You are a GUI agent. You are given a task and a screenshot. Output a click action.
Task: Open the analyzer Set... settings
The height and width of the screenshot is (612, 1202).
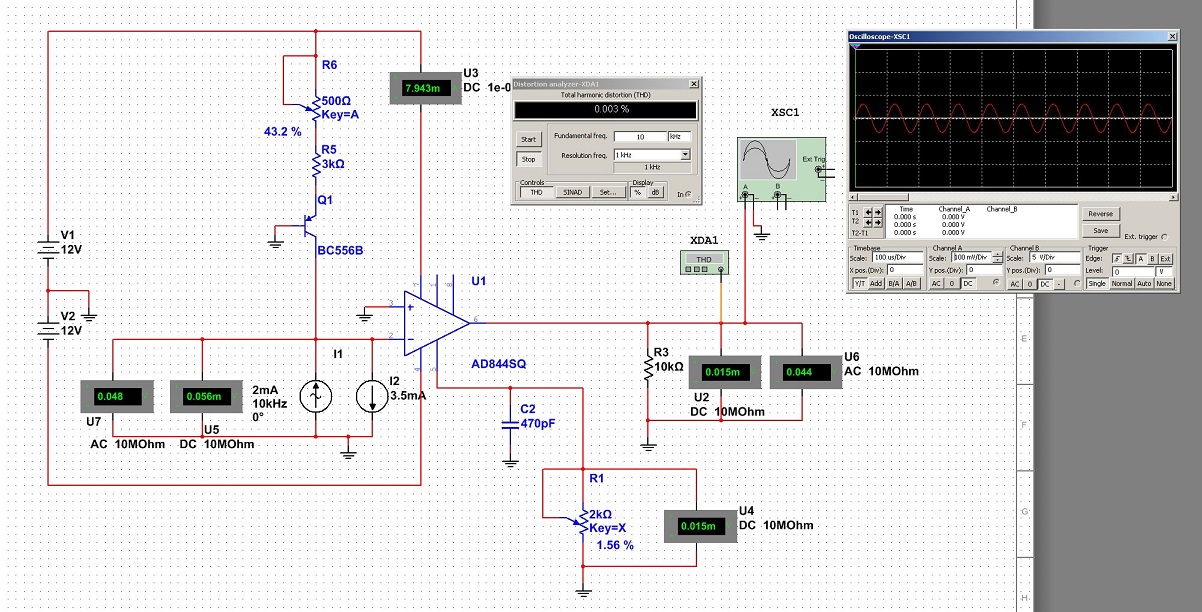(608, 192)
